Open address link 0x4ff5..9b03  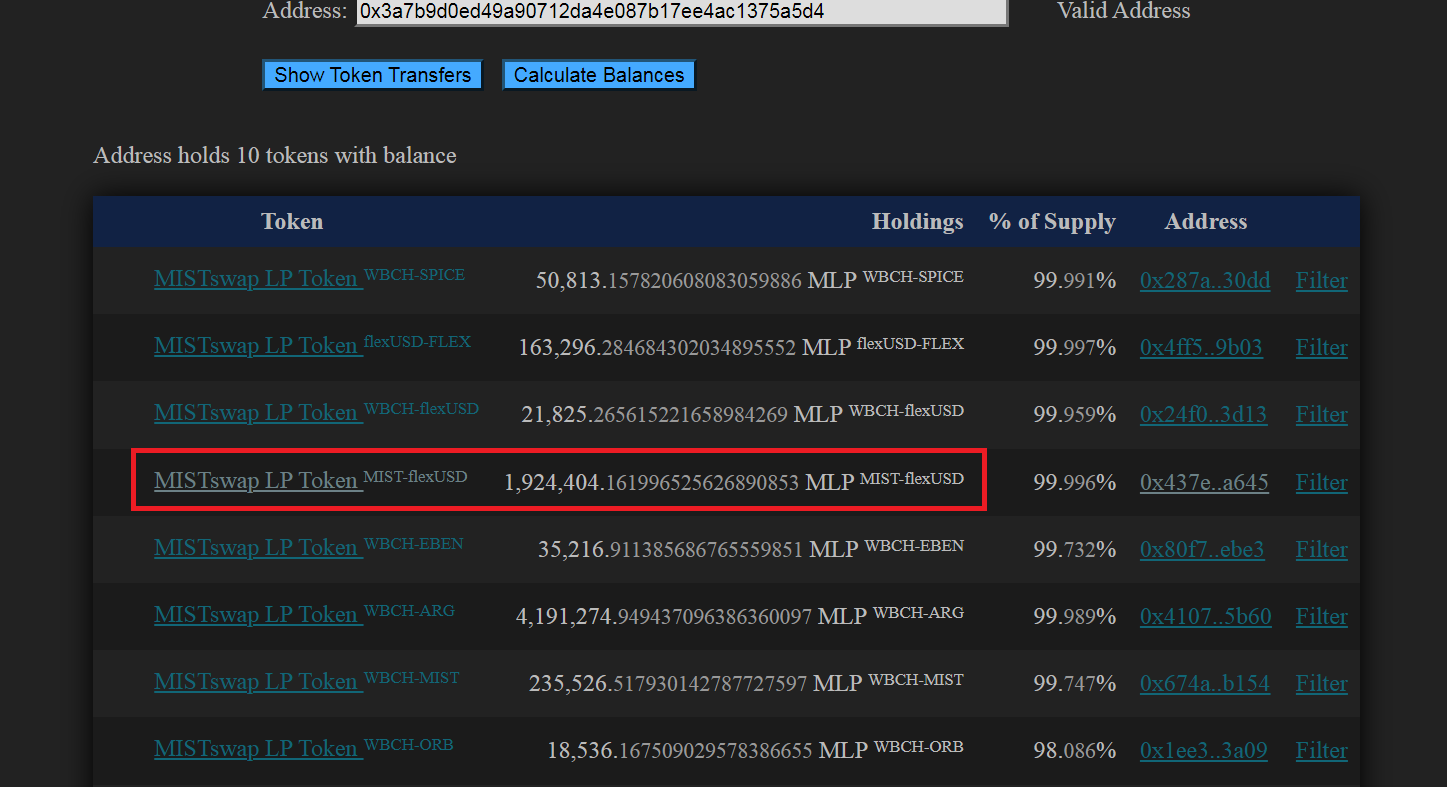coord(1201,347)
